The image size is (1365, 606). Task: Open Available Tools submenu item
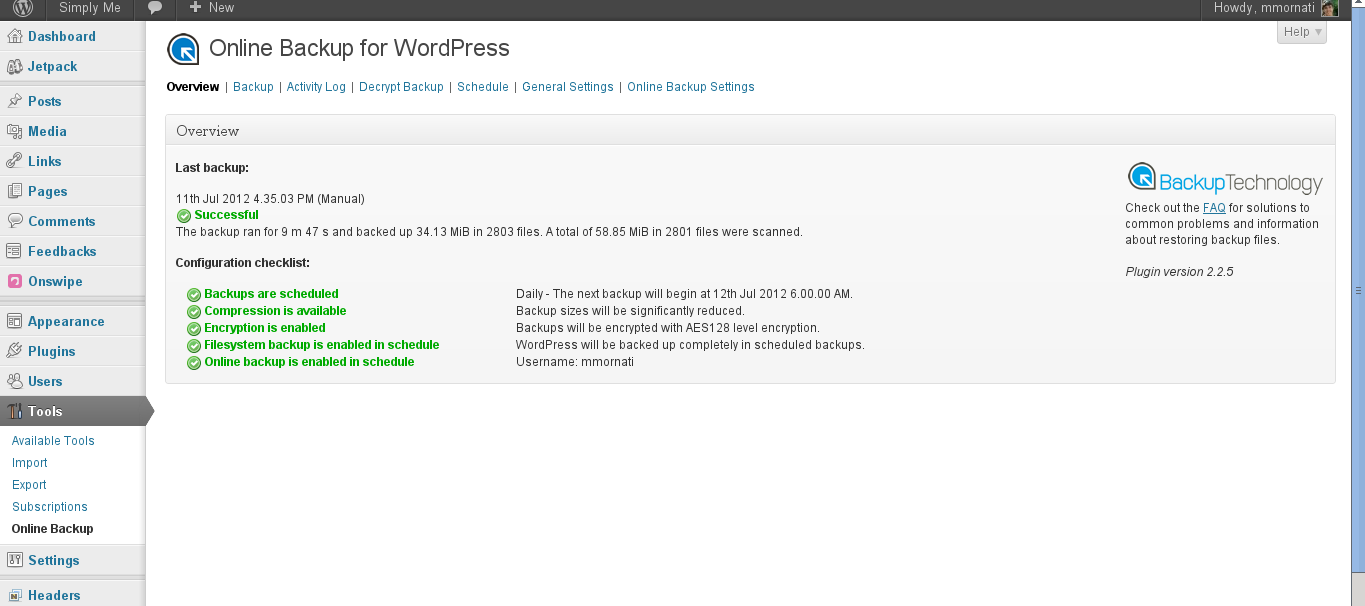pos(53,441)
